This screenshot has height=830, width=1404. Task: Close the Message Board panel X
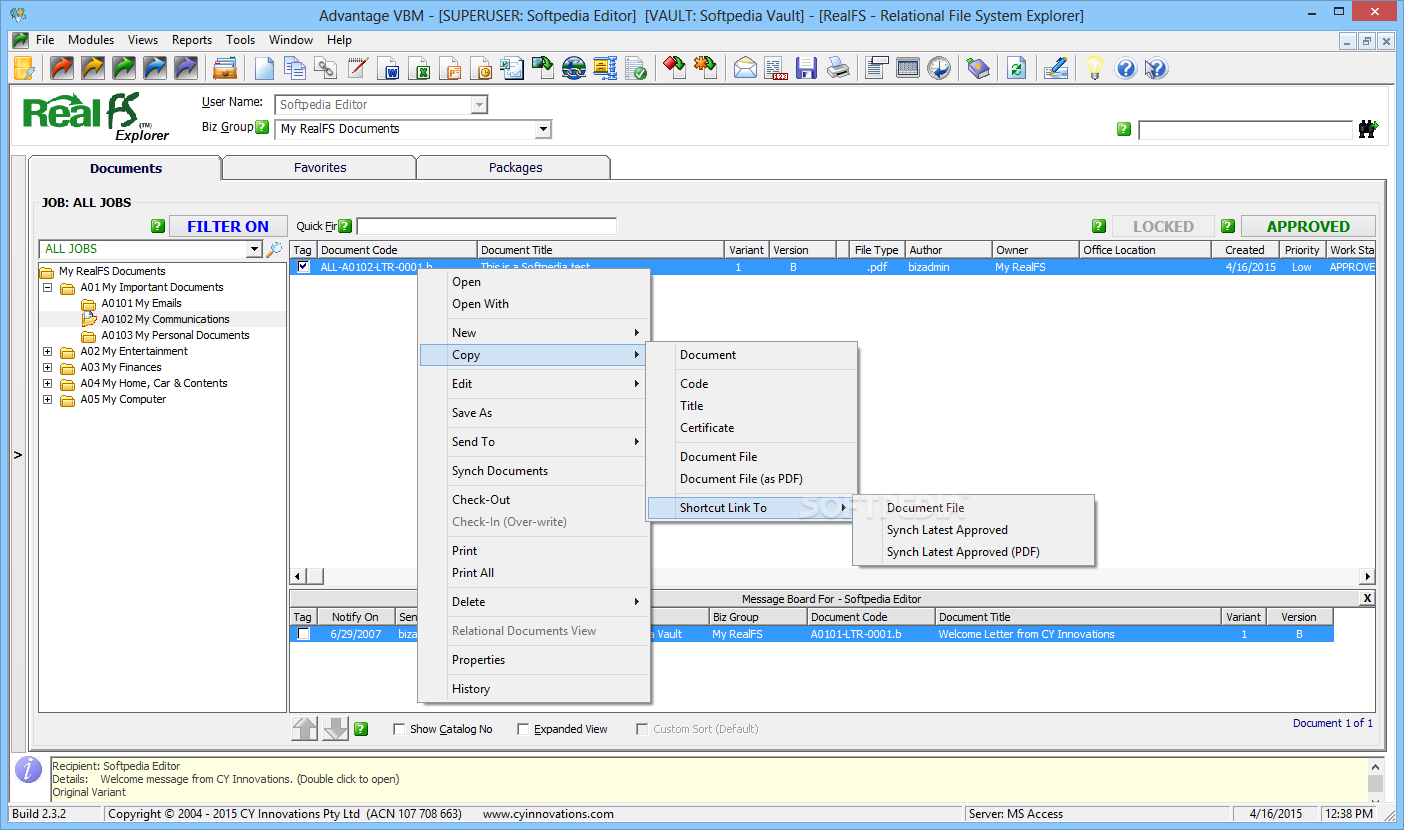[x=1367, y=598]
